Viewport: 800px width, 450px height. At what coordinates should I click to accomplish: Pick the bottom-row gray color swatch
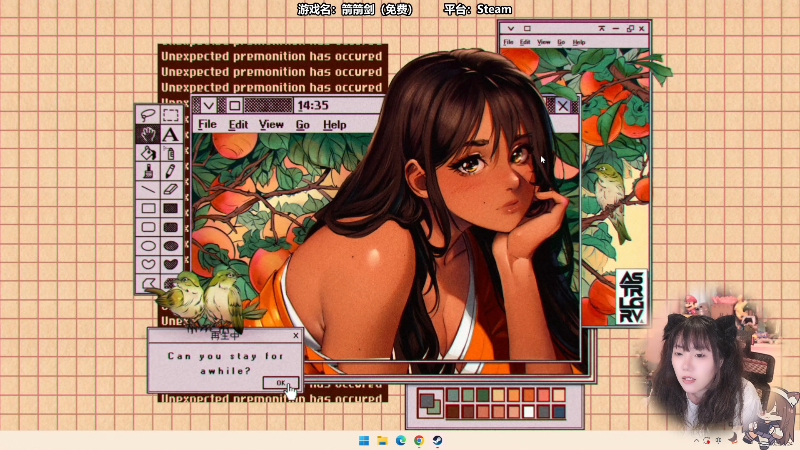pyautogui.click(x=544, y=411)
